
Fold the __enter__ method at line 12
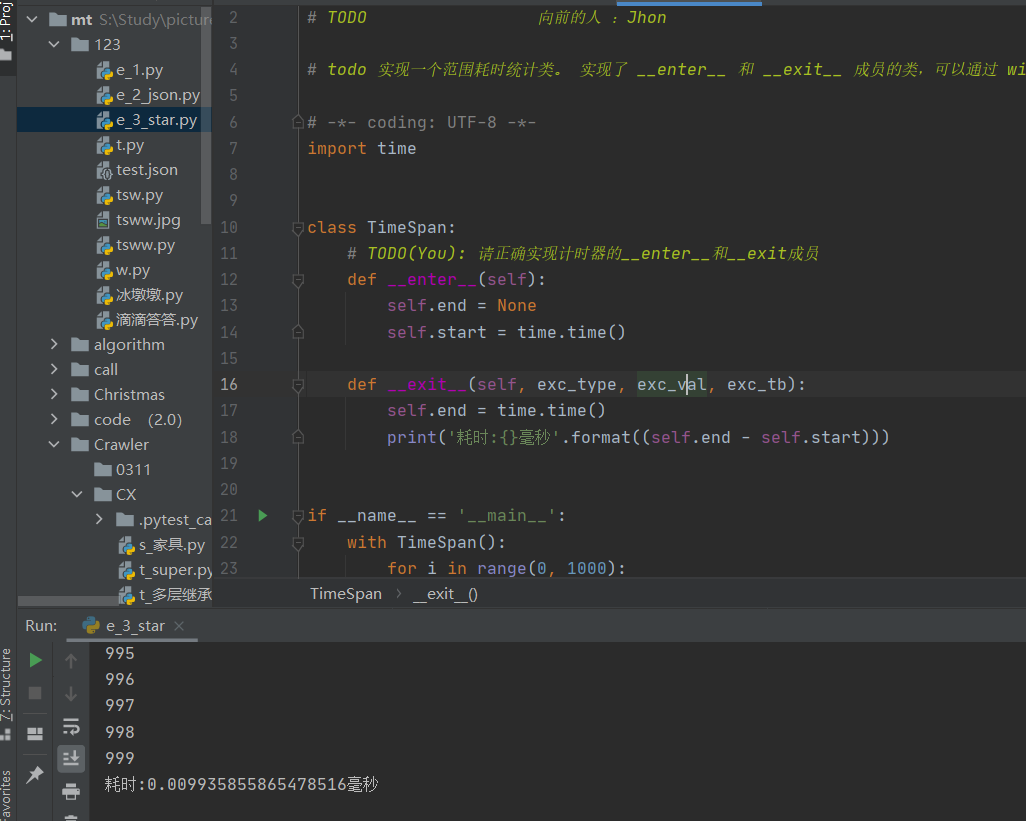298,280
